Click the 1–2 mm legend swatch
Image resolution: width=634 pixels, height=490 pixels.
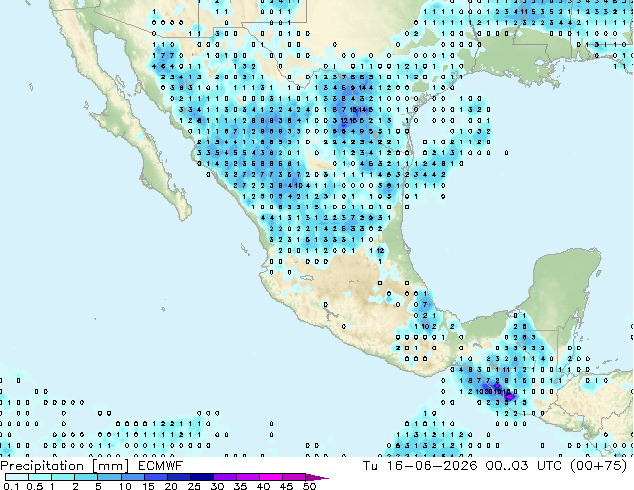click(63, 477)
